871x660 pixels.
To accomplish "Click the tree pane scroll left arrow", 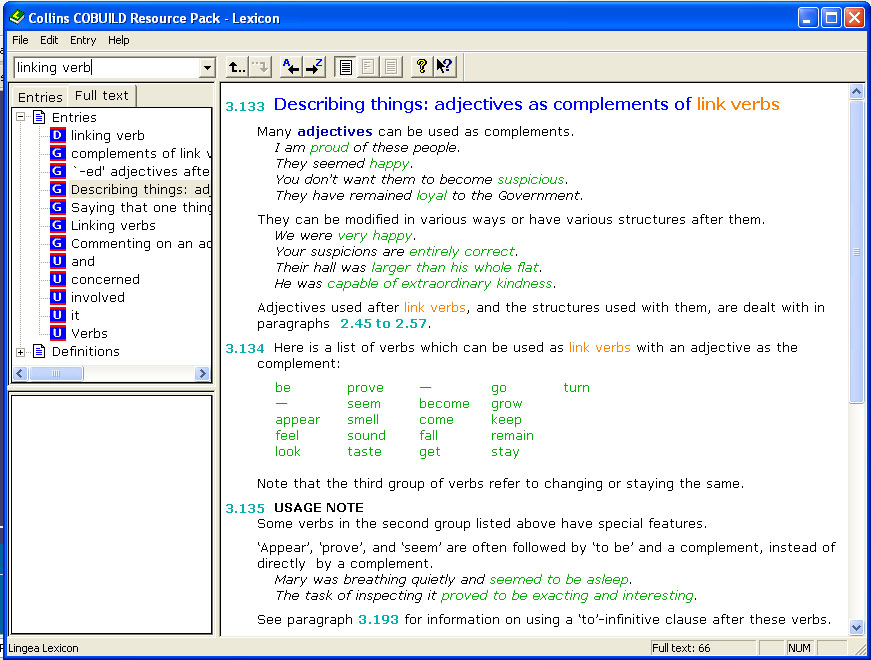I will 20,373.
